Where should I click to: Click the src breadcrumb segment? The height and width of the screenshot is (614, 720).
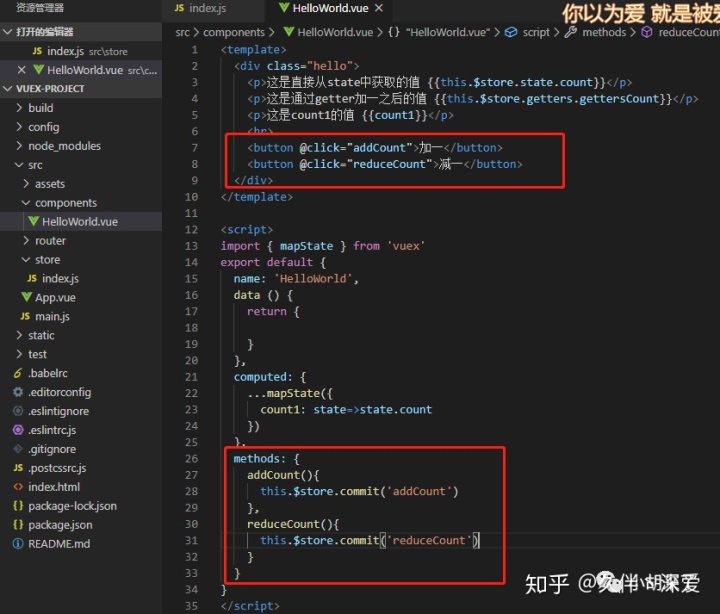(182, 32)
